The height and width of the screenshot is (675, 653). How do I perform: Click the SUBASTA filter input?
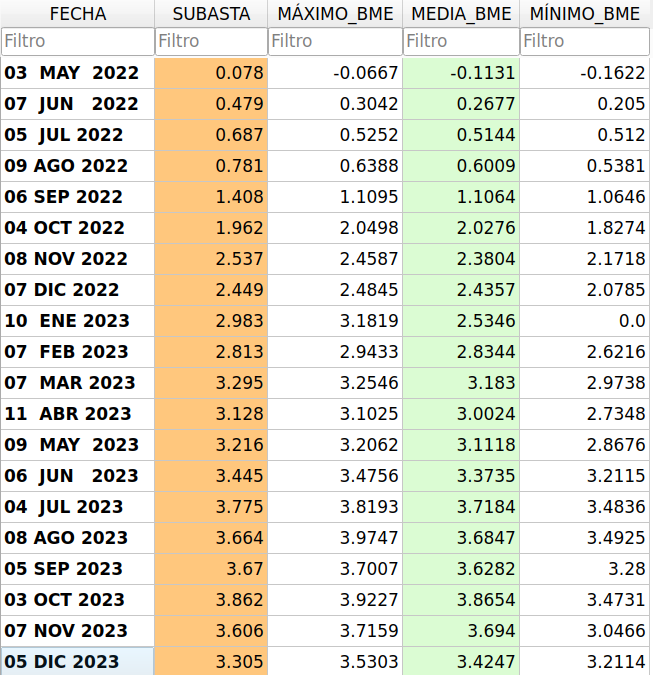coord(211,42)
